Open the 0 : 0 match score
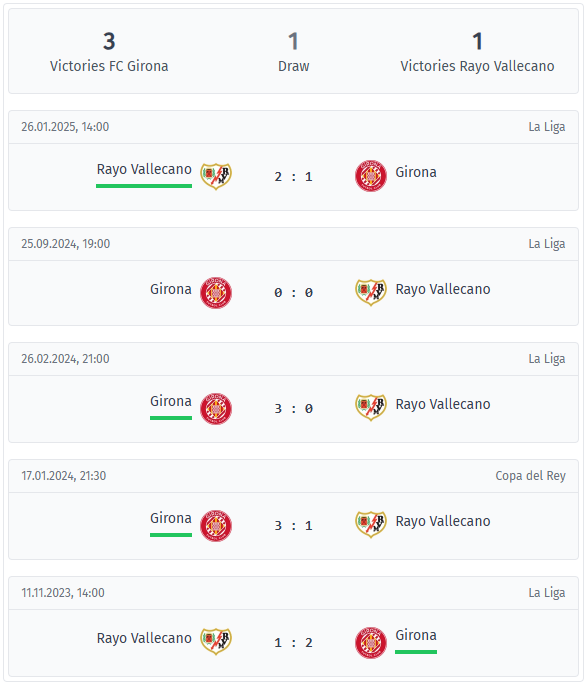This screenshot has width=585, height=683. click(x=294, y=293)
